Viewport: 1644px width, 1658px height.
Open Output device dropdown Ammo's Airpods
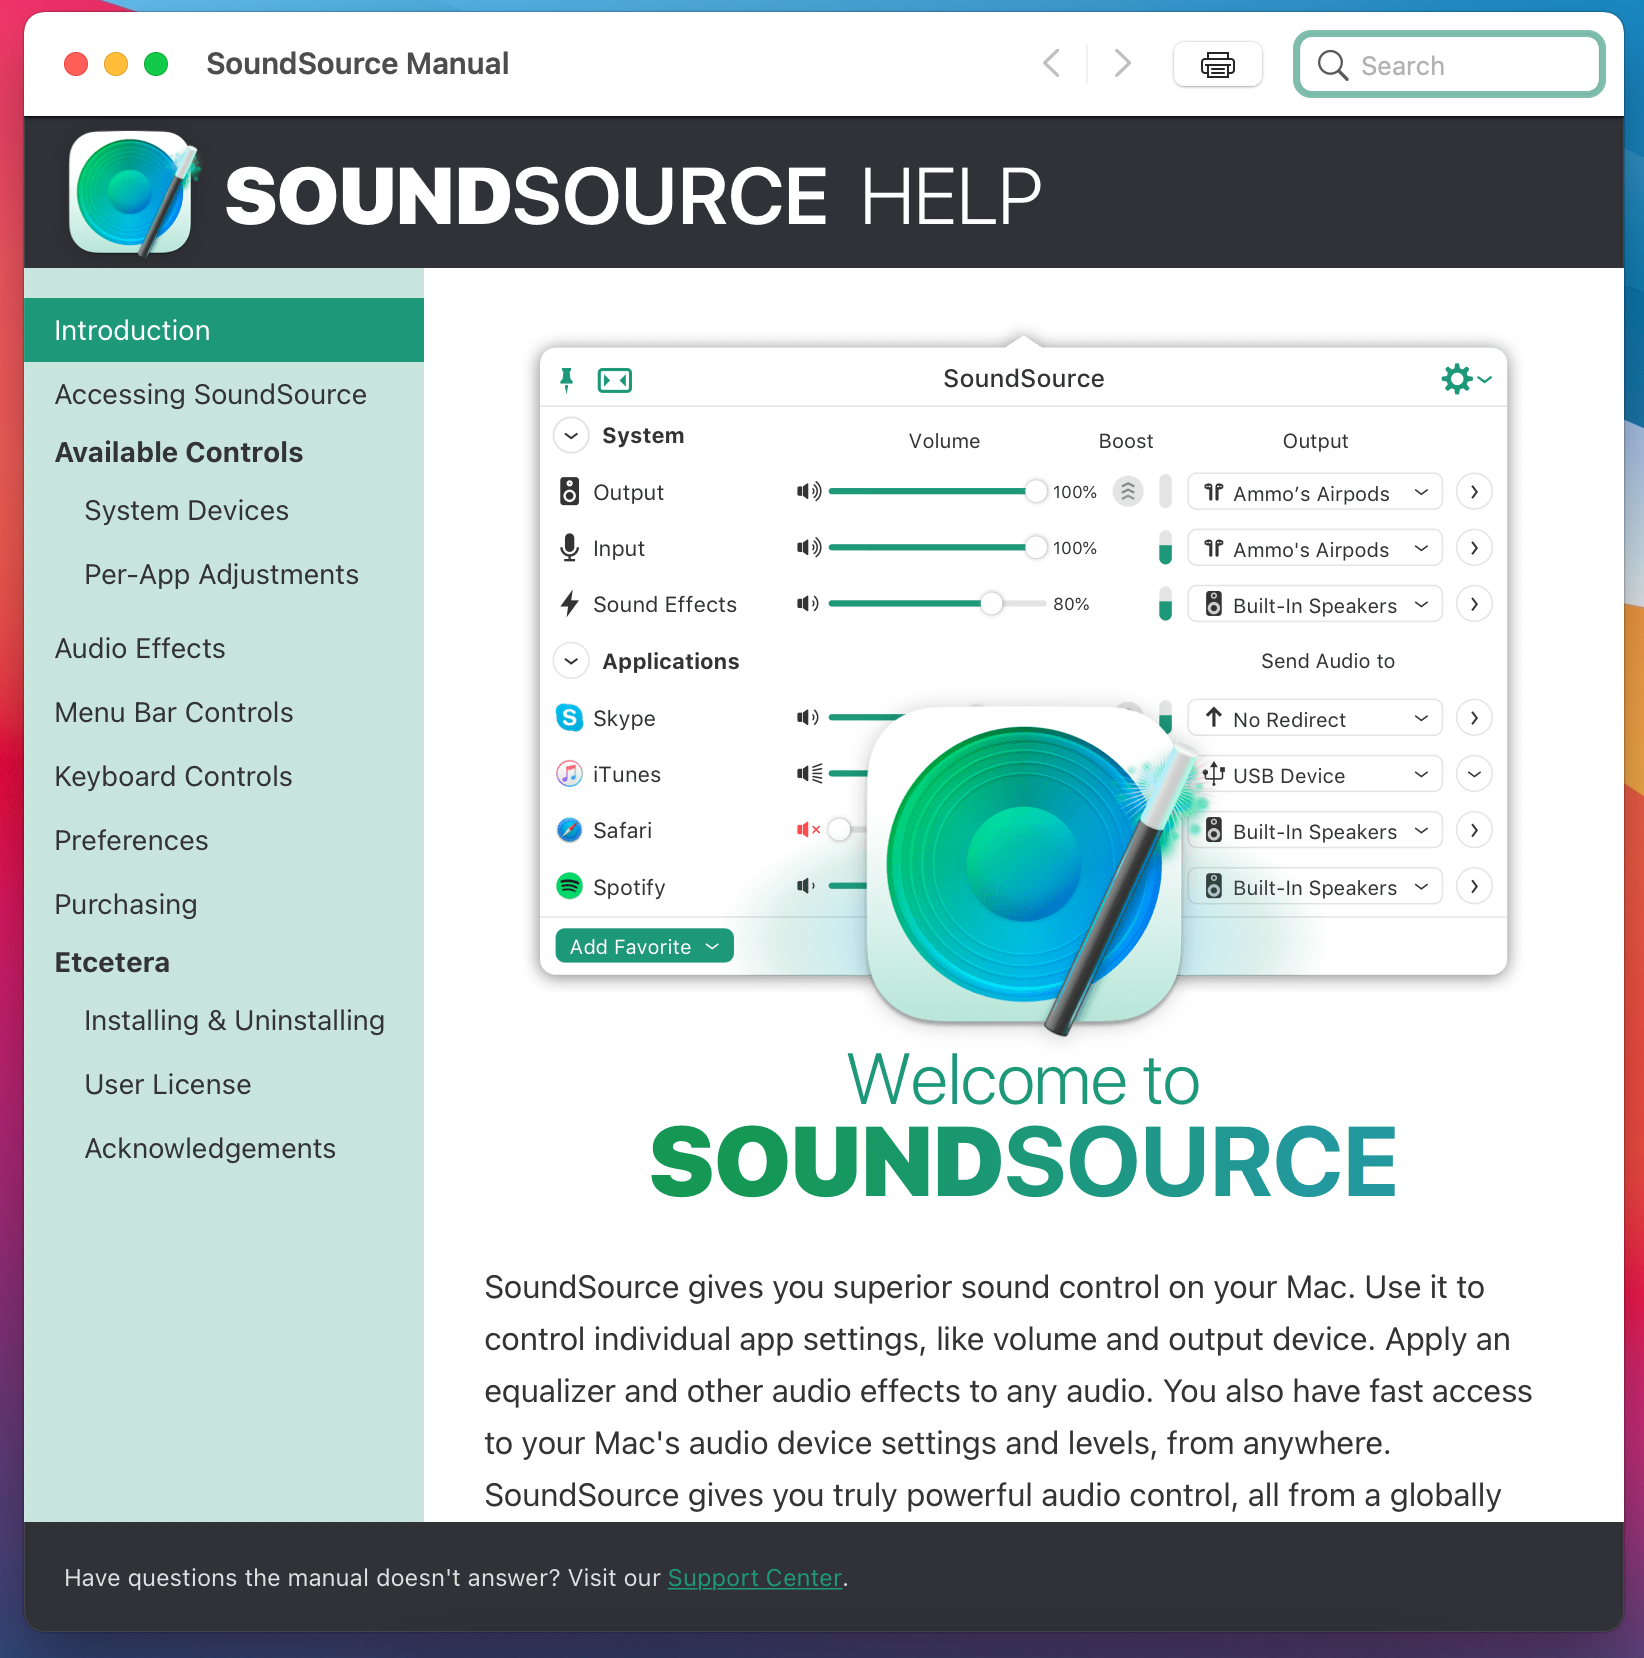click(1315, 492)
